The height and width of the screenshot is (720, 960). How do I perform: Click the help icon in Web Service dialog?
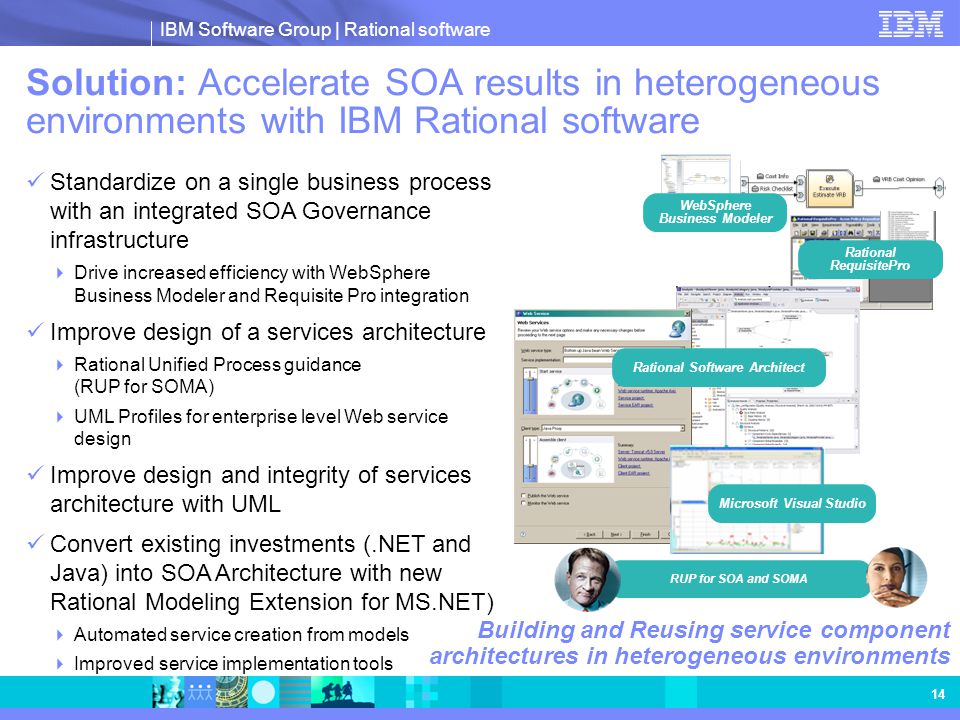click(x=523, y=534)
